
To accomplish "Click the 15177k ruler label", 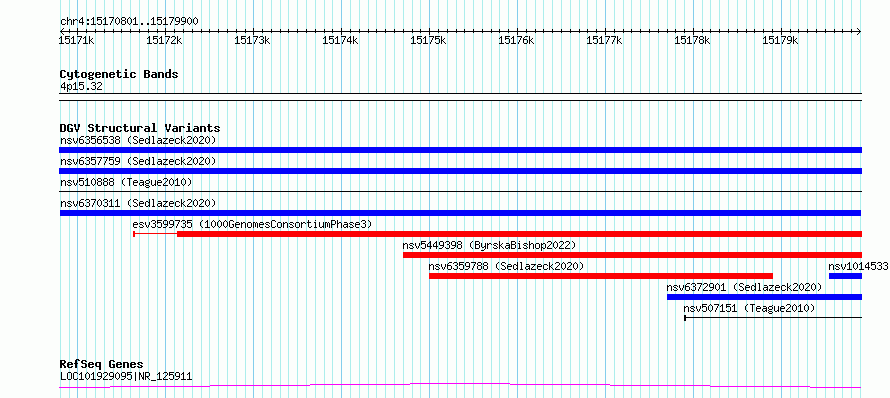I will (x=604, y=40).
